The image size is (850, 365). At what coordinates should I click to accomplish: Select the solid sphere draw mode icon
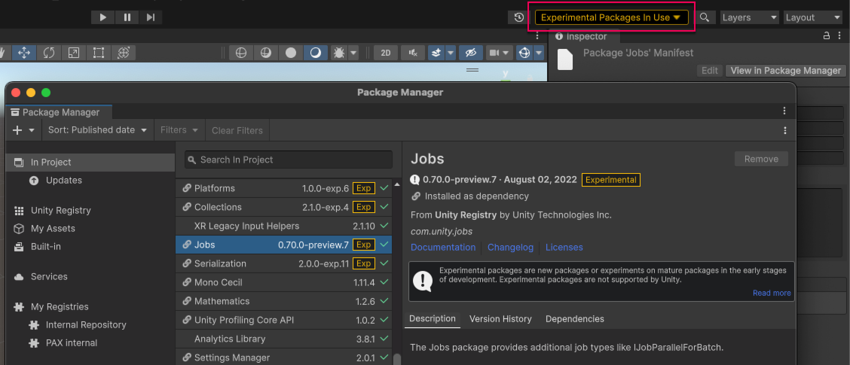click(291, 53)
